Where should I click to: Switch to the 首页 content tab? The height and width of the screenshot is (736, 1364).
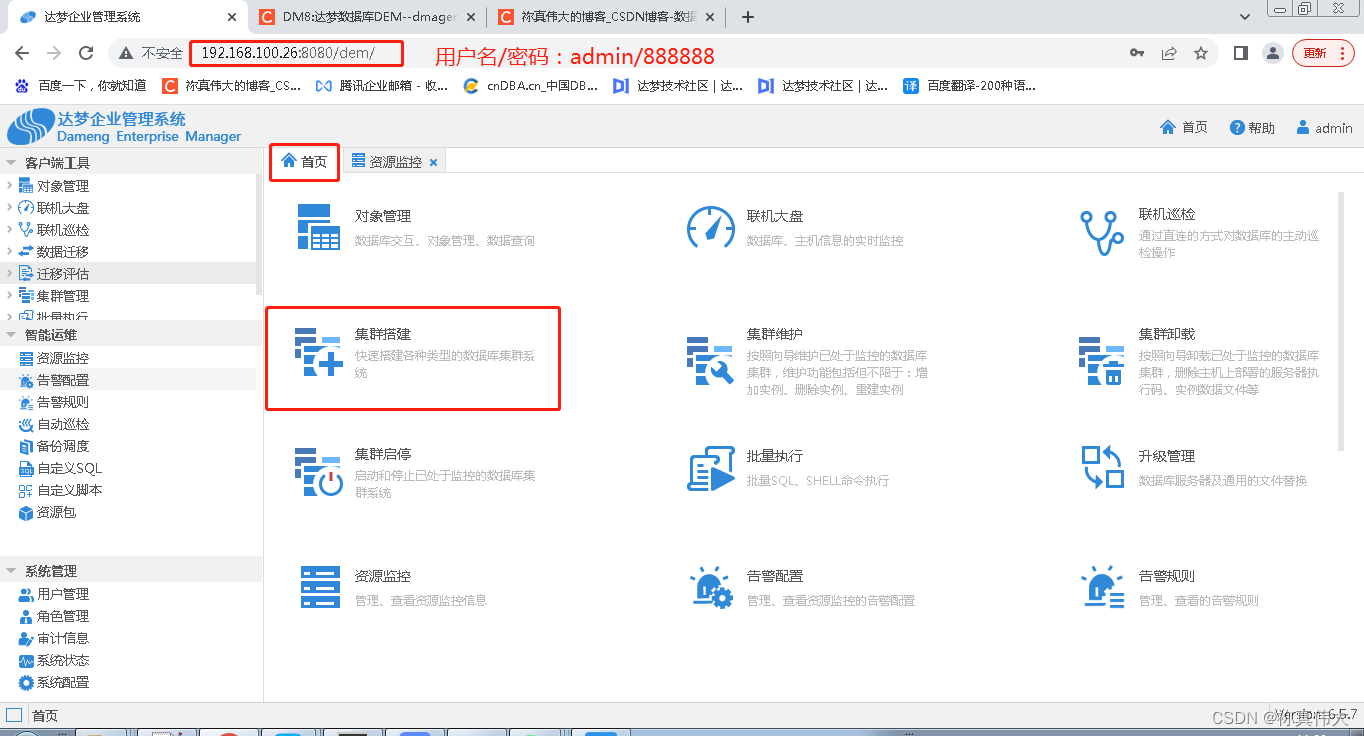304,161
